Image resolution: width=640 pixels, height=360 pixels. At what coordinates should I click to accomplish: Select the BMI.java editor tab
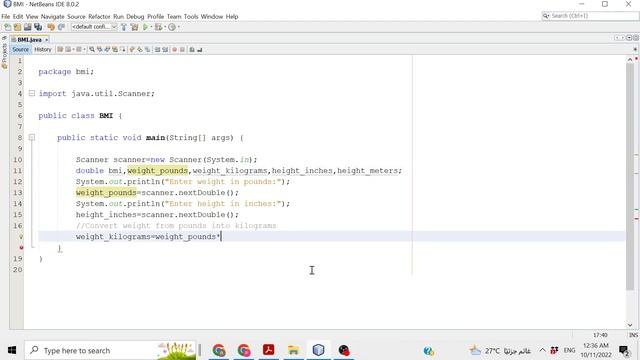click(x=28, y=40)
